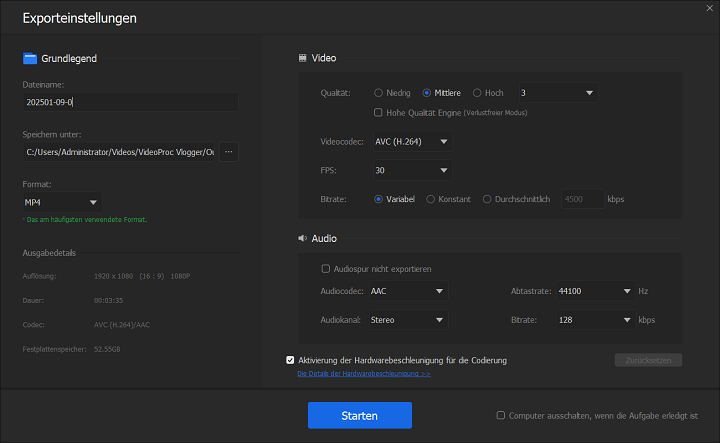This screenshot has height=443, width=720.
Task: Enable Computer ausschalten after task checkbox
Action: click(x=501, y=415)
